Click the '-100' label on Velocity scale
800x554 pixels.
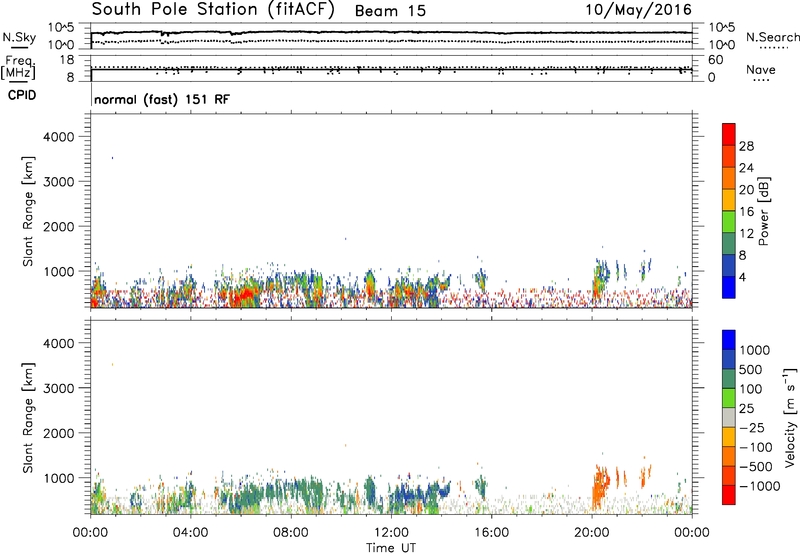[x=756, y=447]
